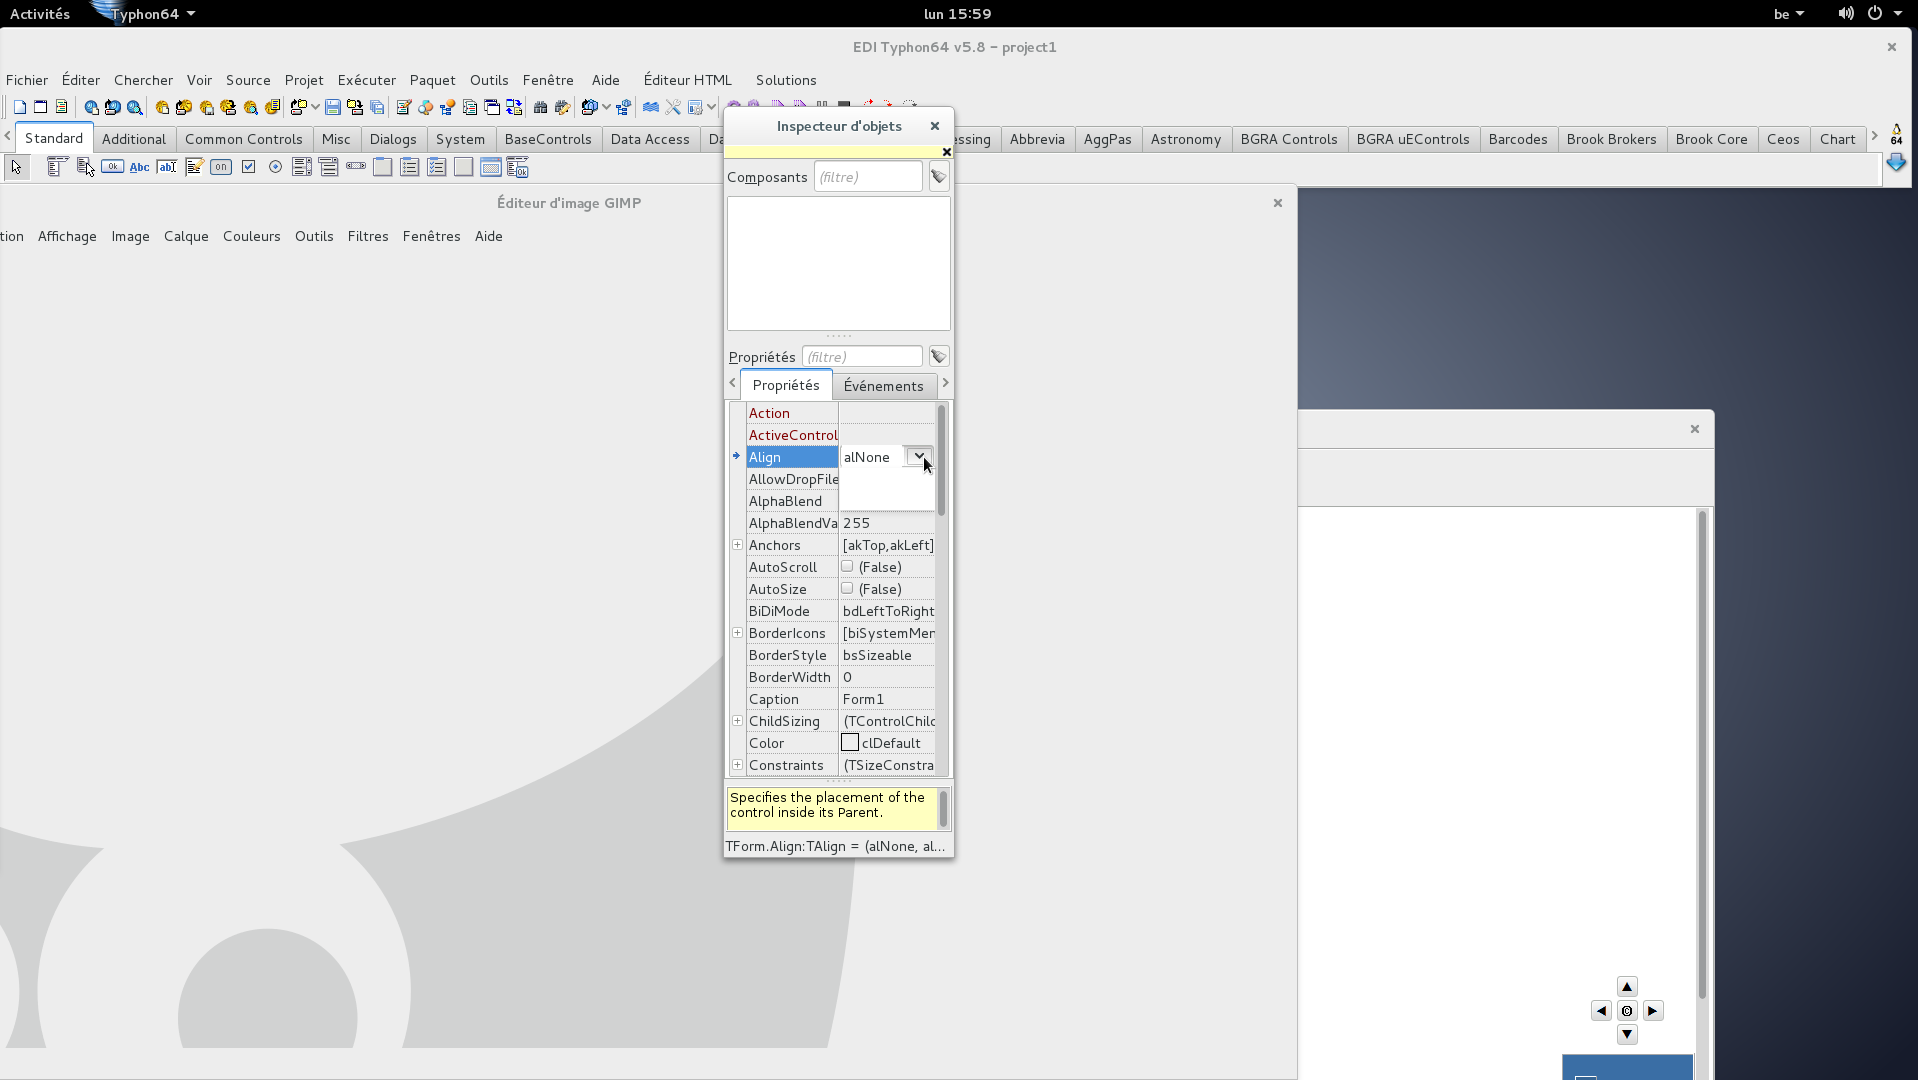Pick the TGroupBox component icon
The image size is (1918, 1080).
click(x=383, y=167)
